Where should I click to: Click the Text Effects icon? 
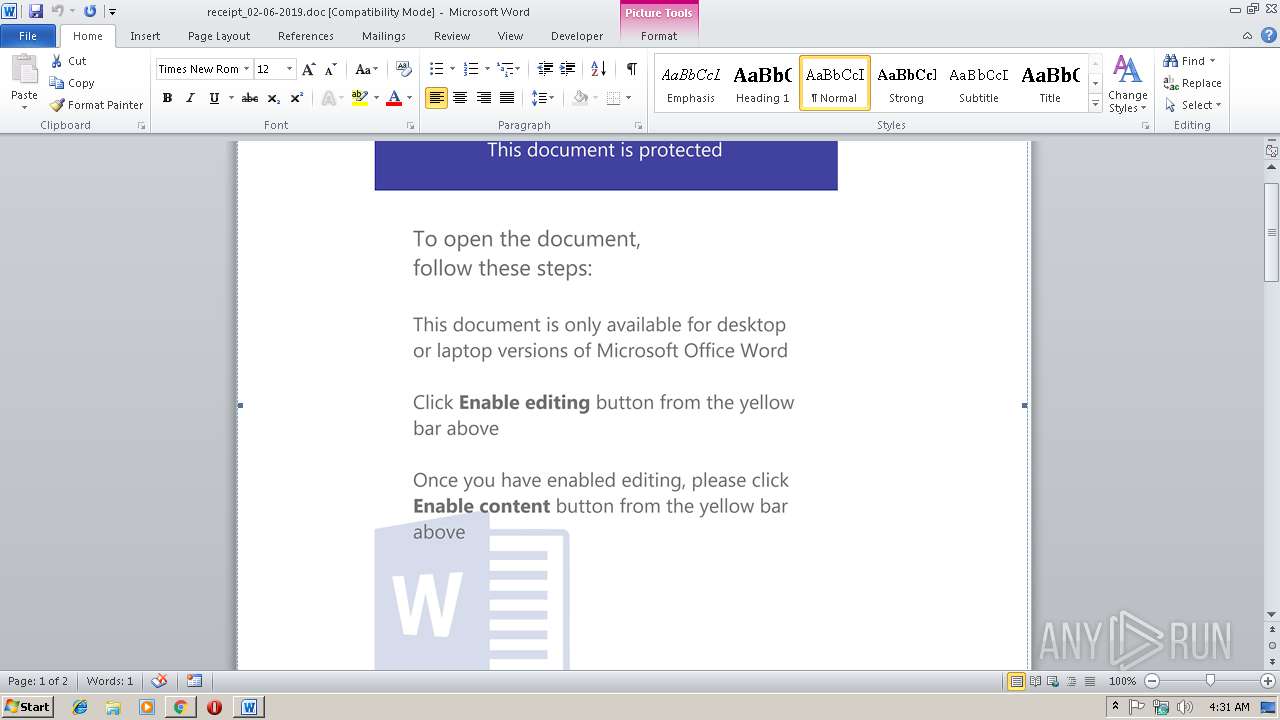(x=327, y=98)
